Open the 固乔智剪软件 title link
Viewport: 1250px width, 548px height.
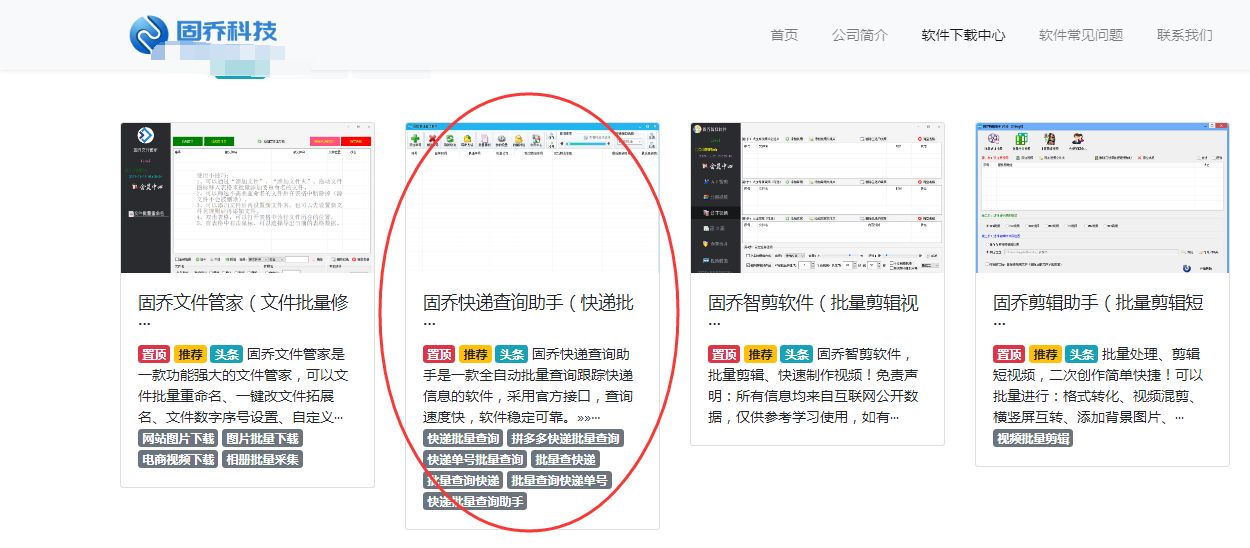(x=813, y=311)
